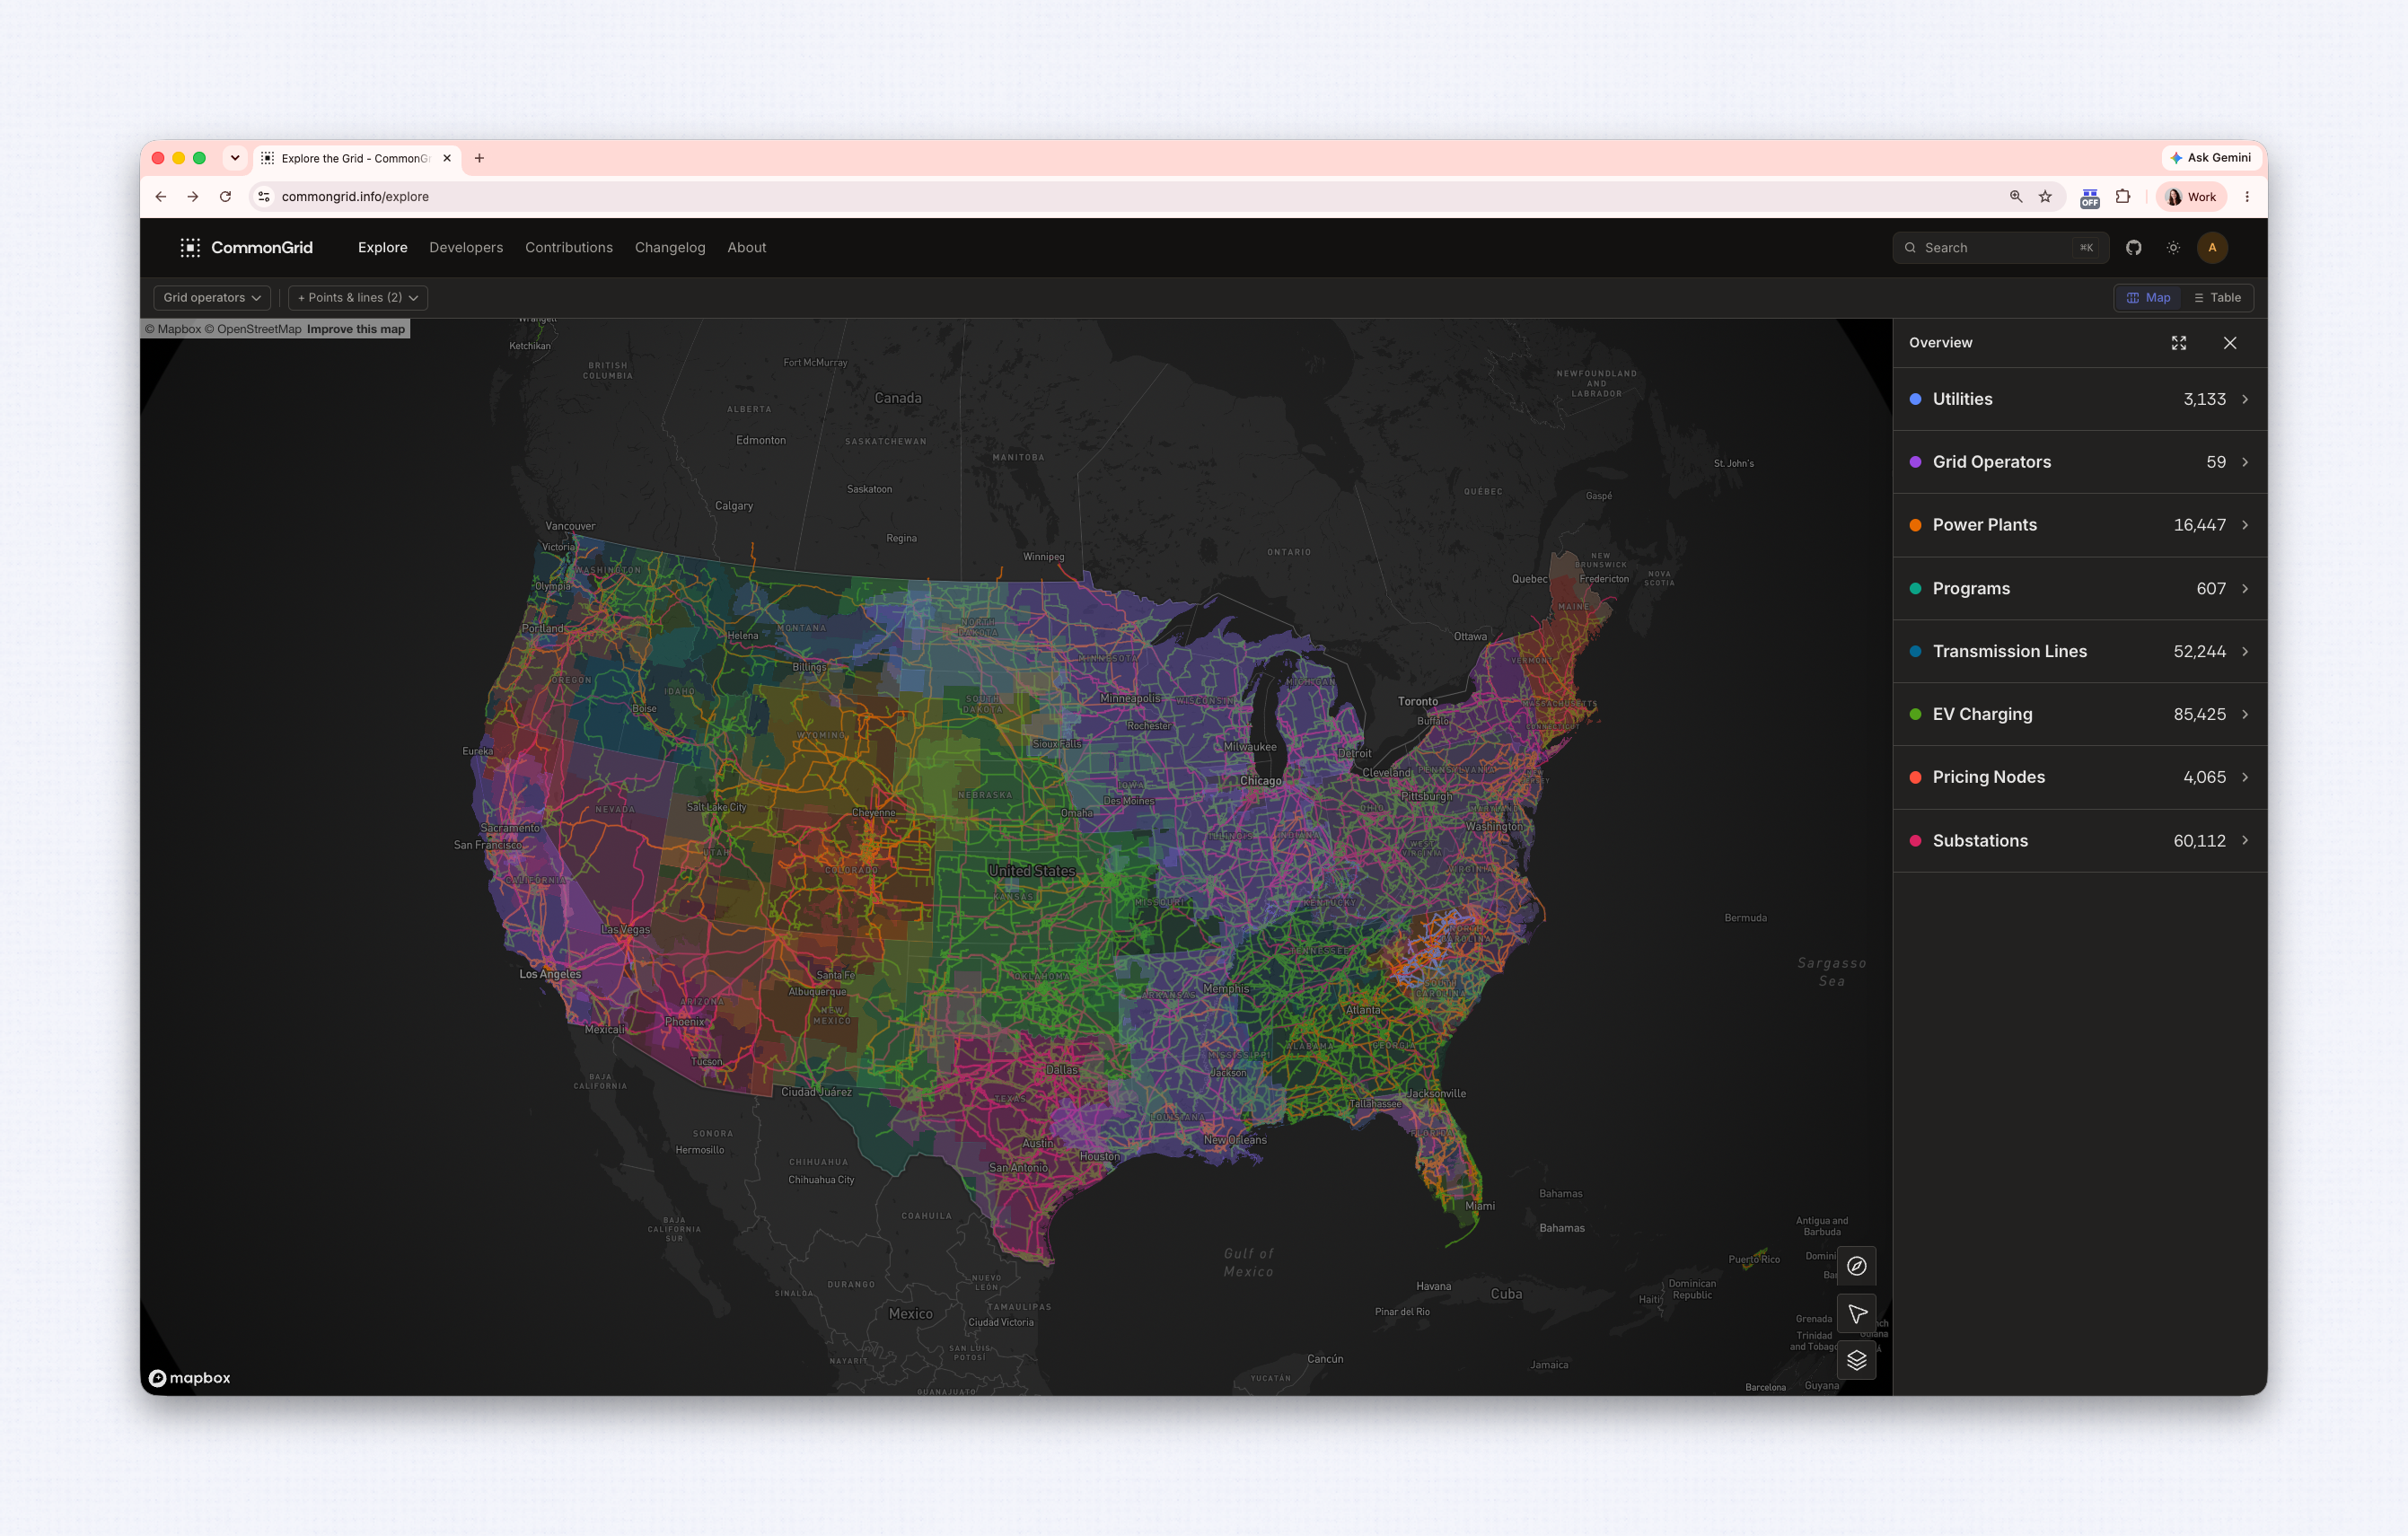Open the Grid operators dropdown
The height and width of the screenshot is (1536, 2408).
pos(212,298)
